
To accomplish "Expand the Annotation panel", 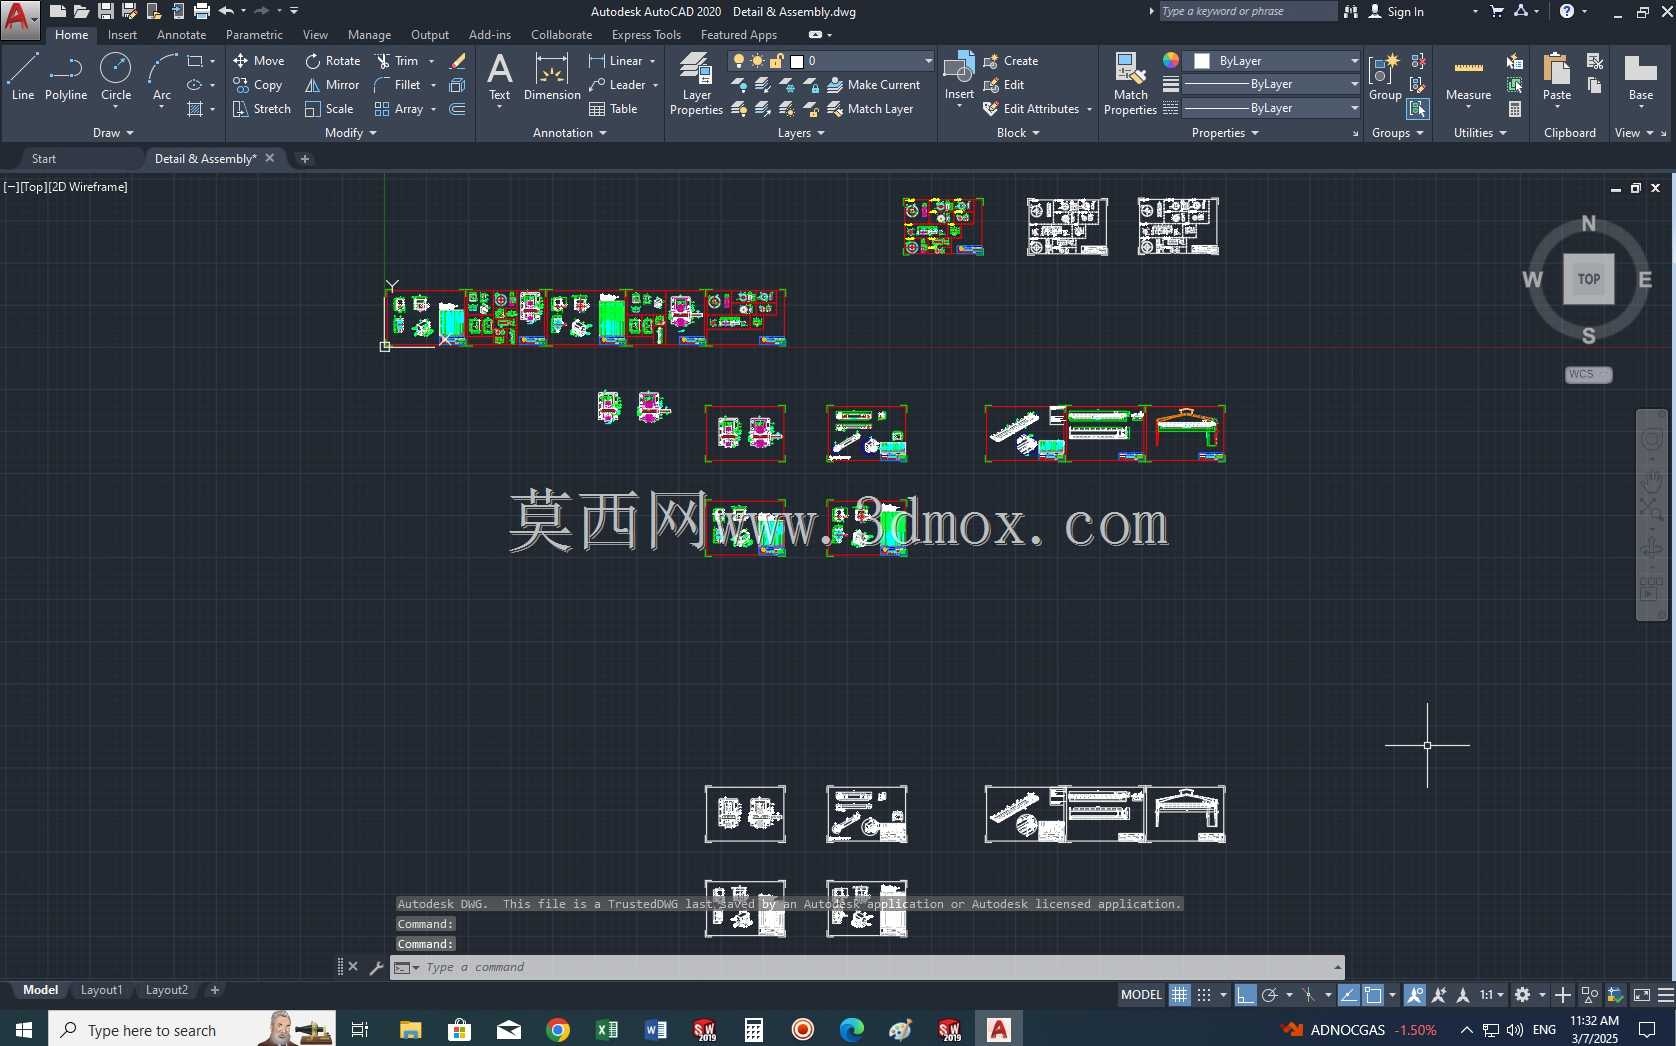I will 570,133.
